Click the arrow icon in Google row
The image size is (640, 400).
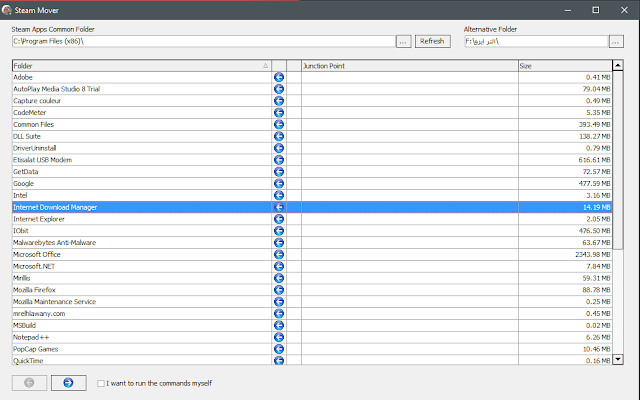(x=279, y=184)
